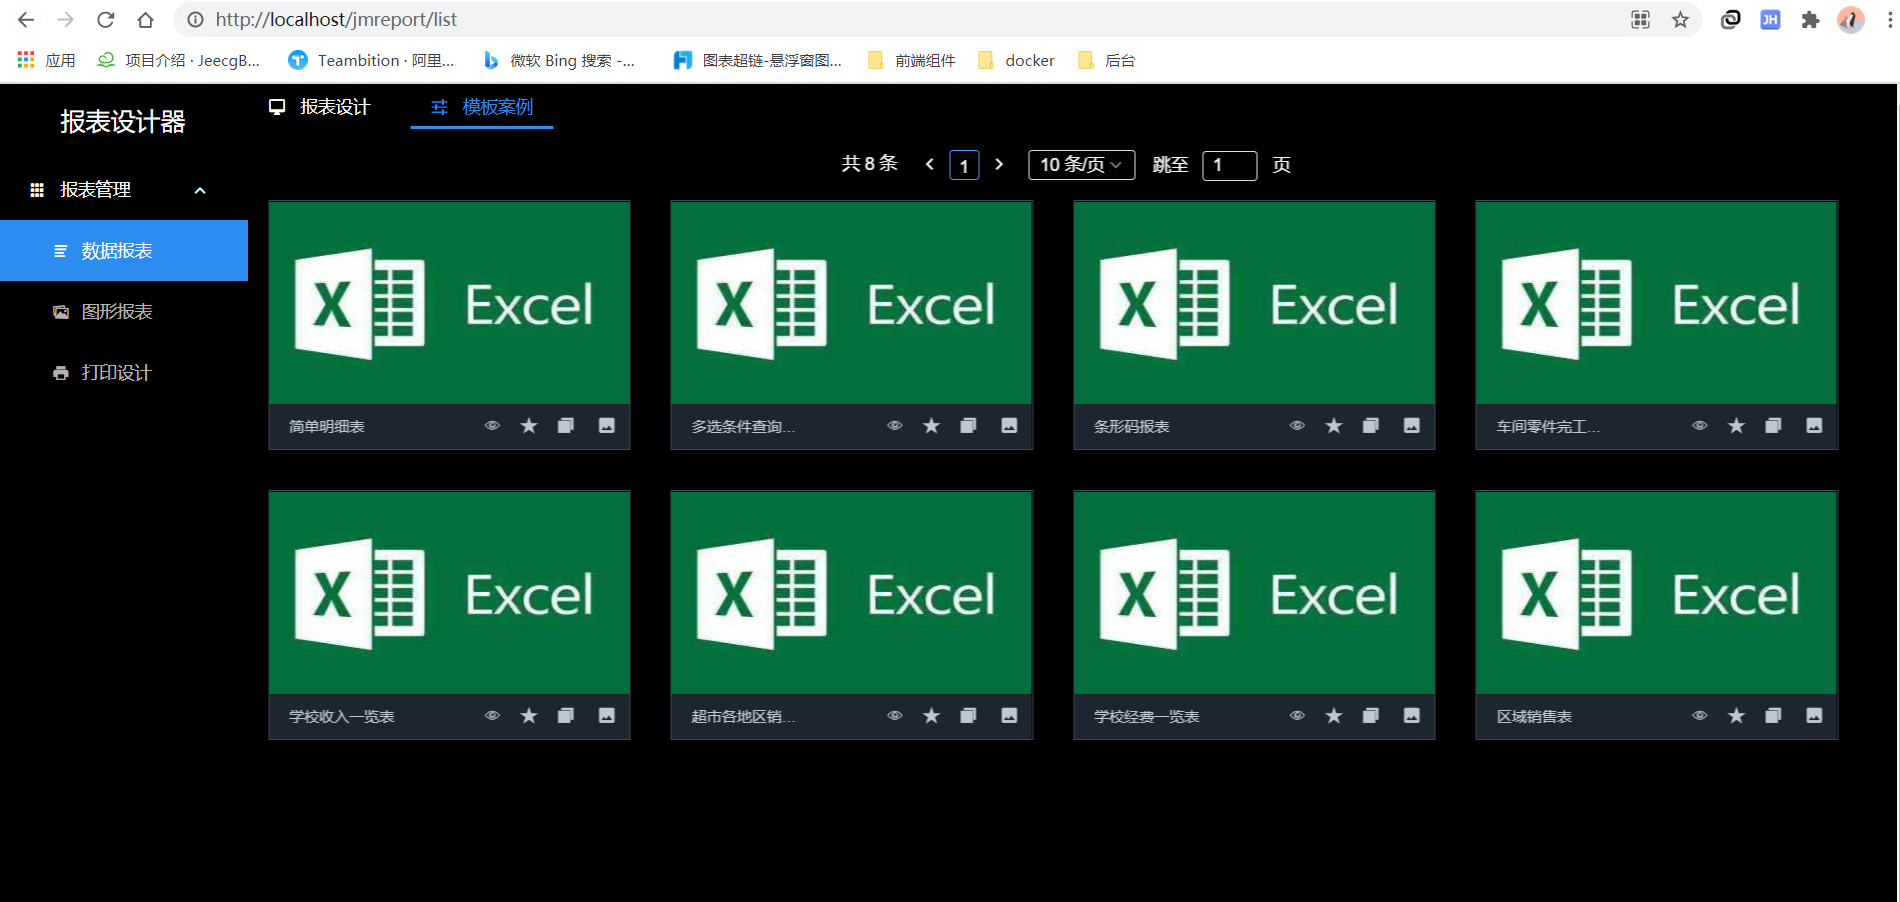Open docker bookmark folder
The height and width of the screenshot is (902, 1900).
[x=1016, y=61]
